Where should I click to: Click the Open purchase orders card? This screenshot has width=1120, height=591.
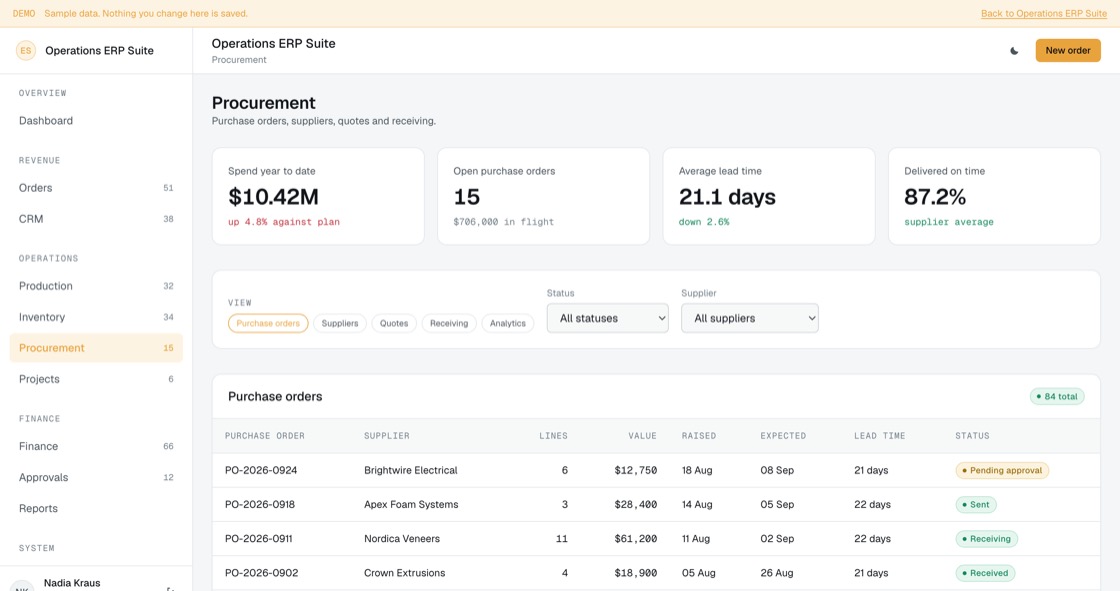(x=544, y=197)
